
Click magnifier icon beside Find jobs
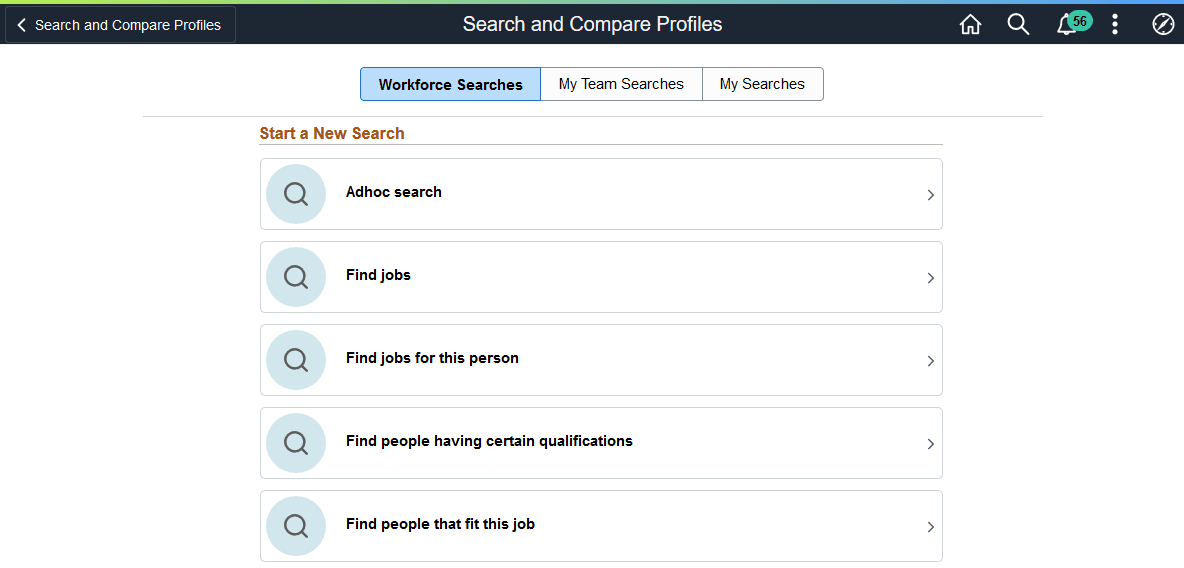296,277
